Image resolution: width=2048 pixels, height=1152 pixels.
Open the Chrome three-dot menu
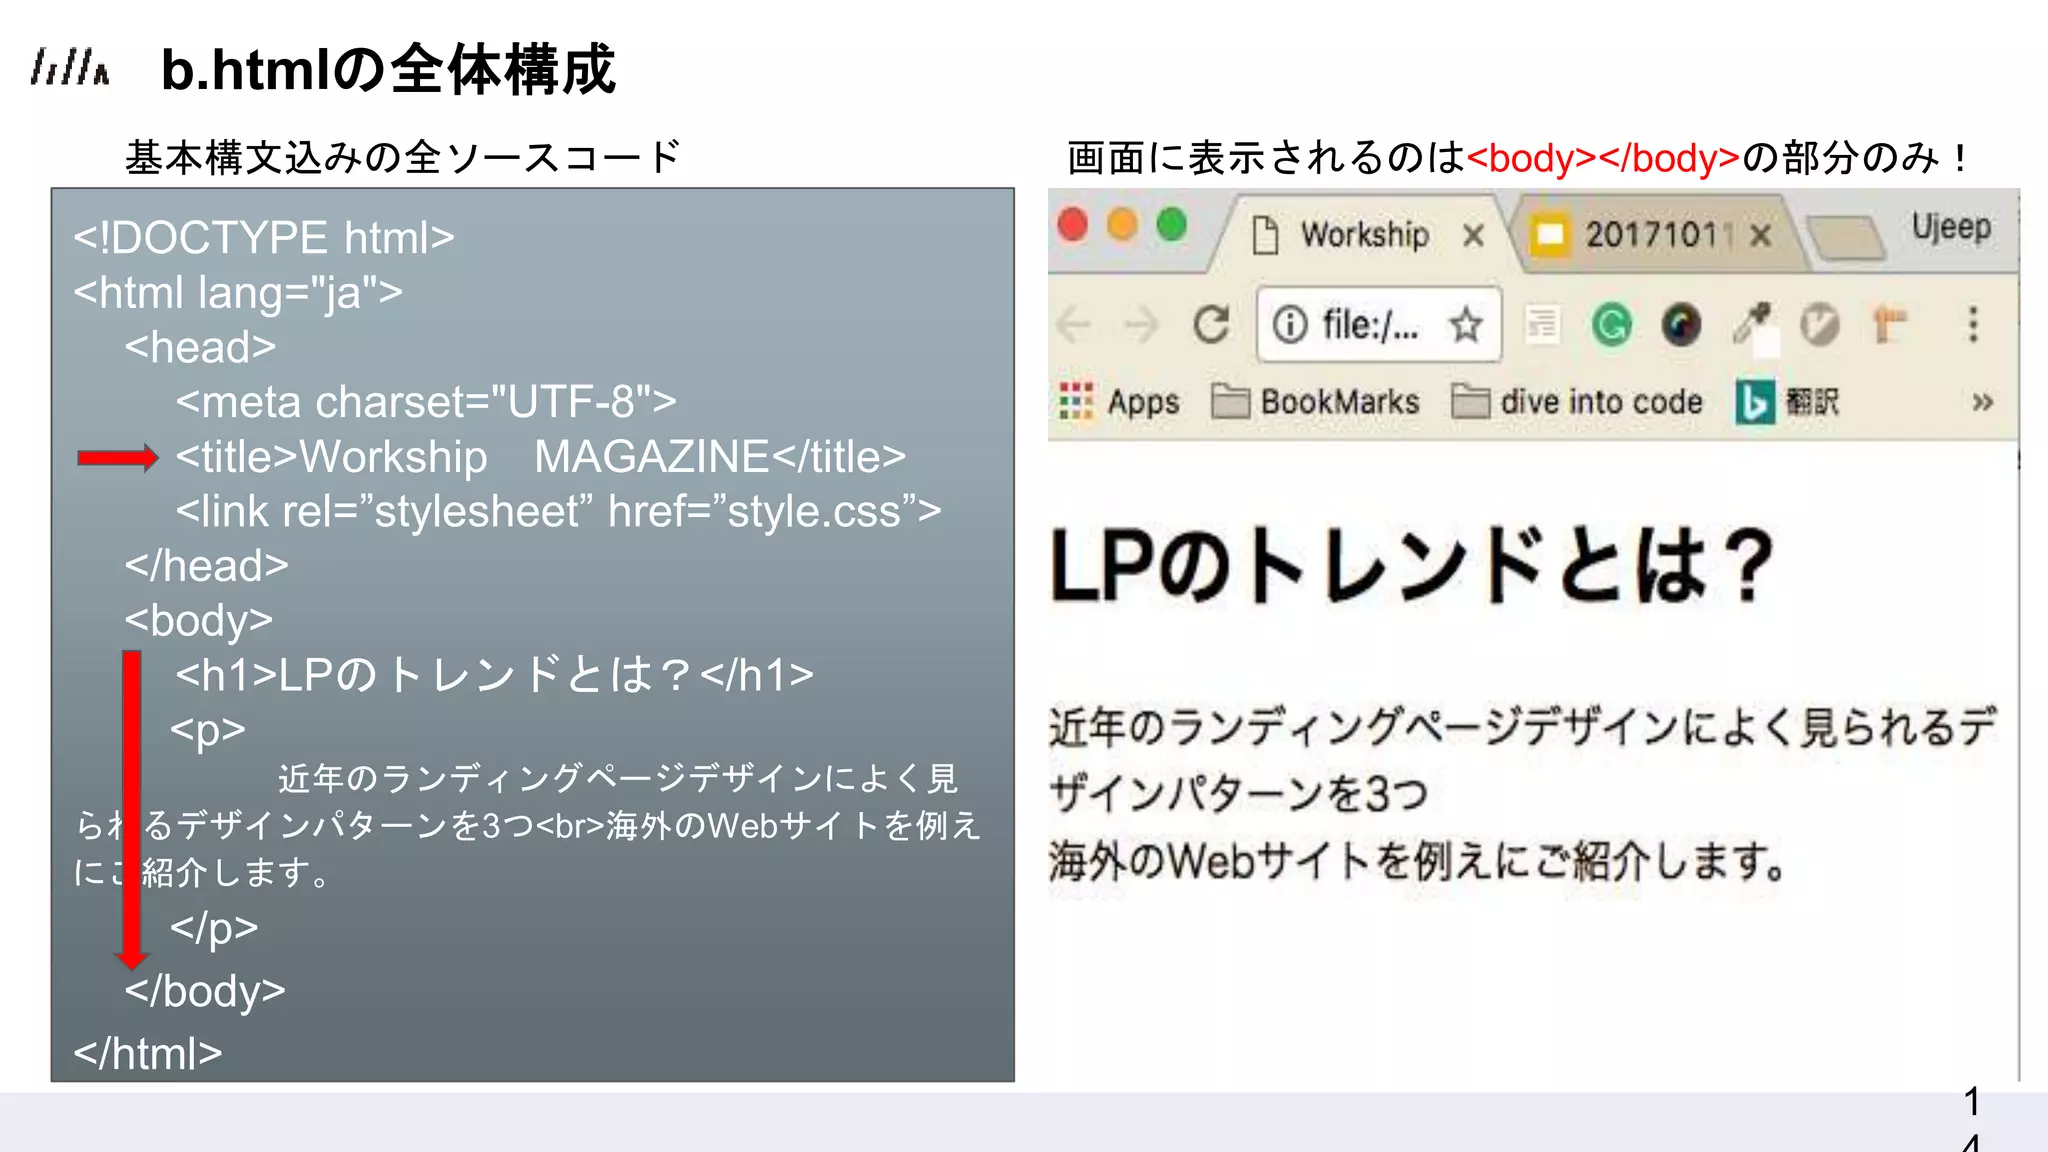click(1973, 324)
